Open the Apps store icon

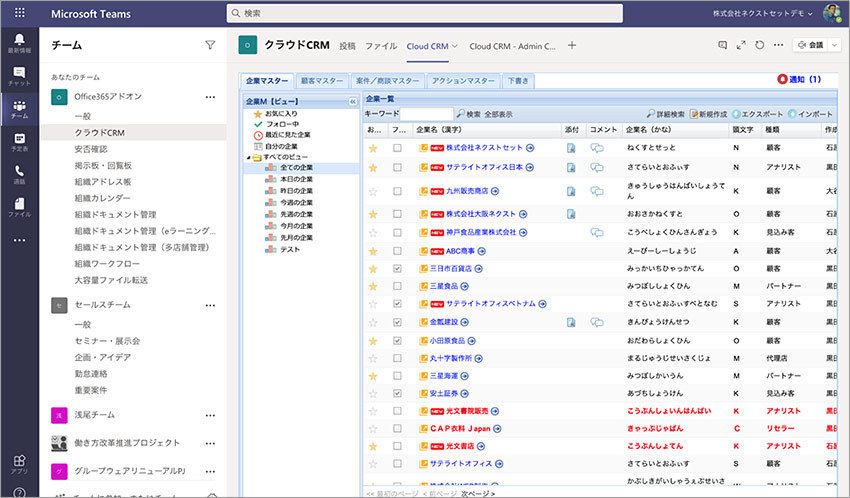[x=19, y=464]
